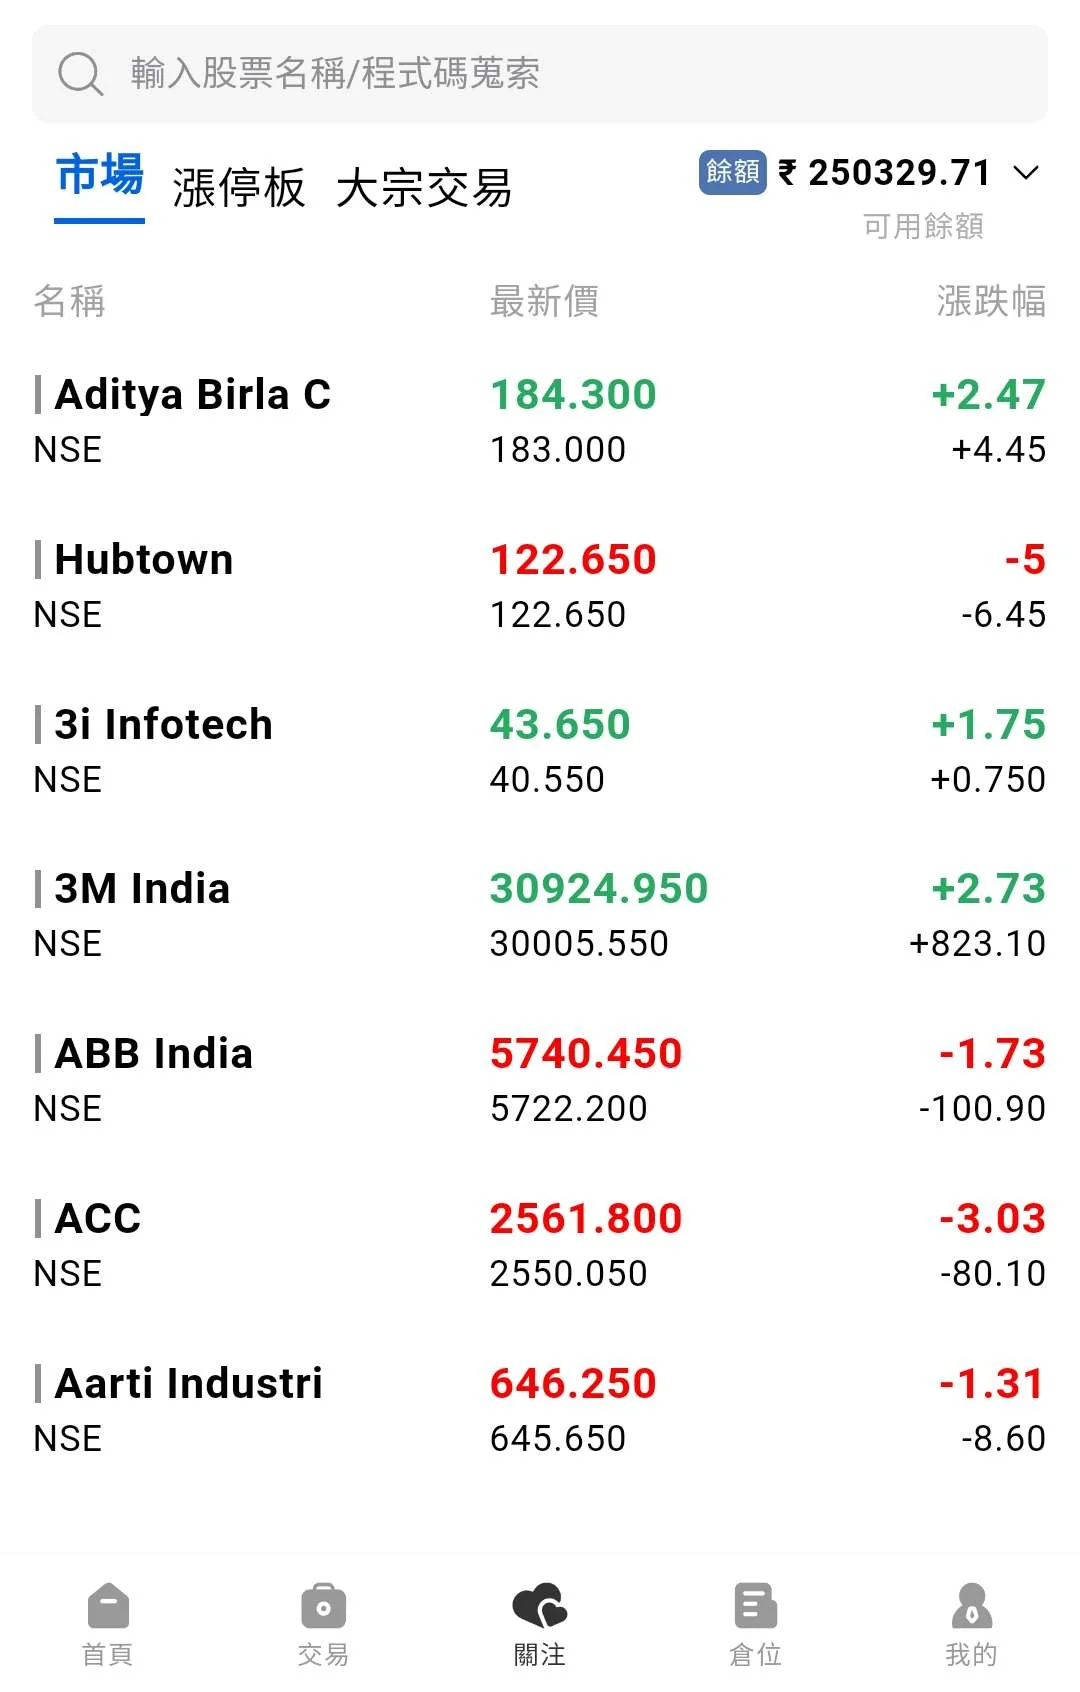
Task: Open the 我的 profile icon
Action: 971,1607
